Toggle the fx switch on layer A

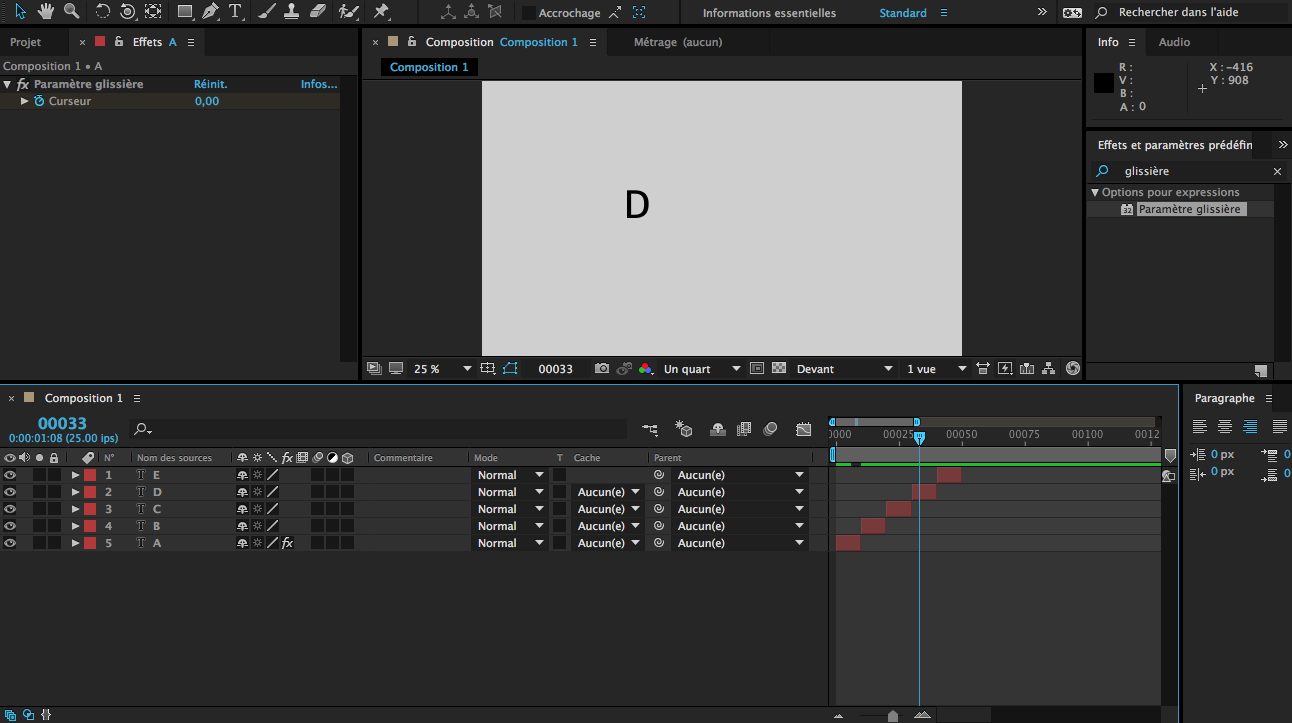[x=287, y=543]
